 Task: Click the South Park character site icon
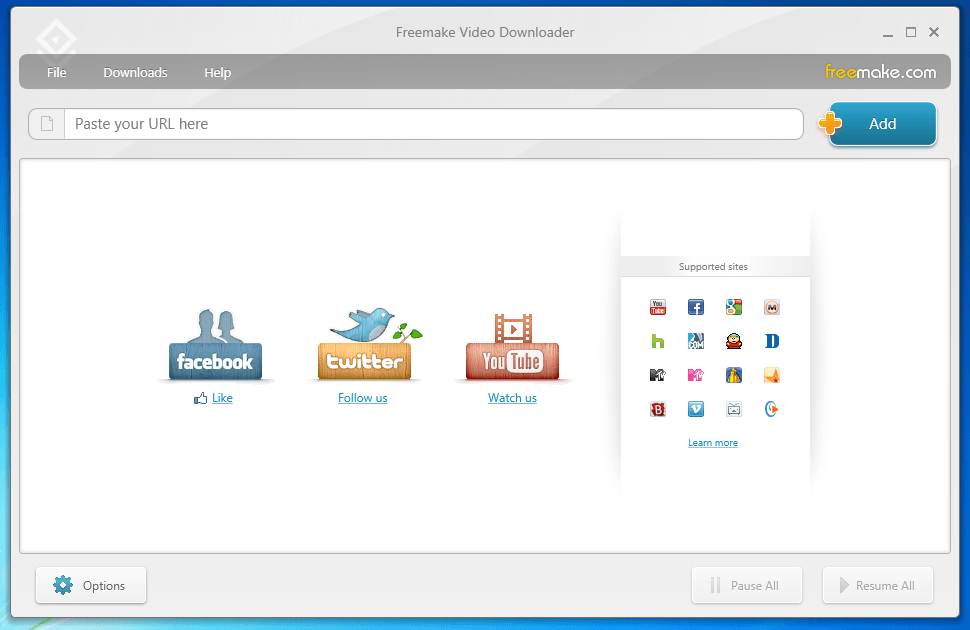[733, 341]
